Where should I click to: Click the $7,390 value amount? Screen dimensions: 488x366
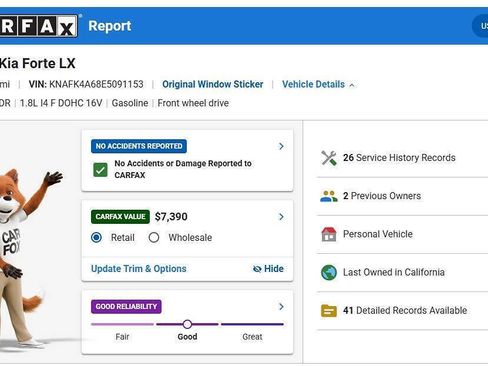click(x=171, y=217)
